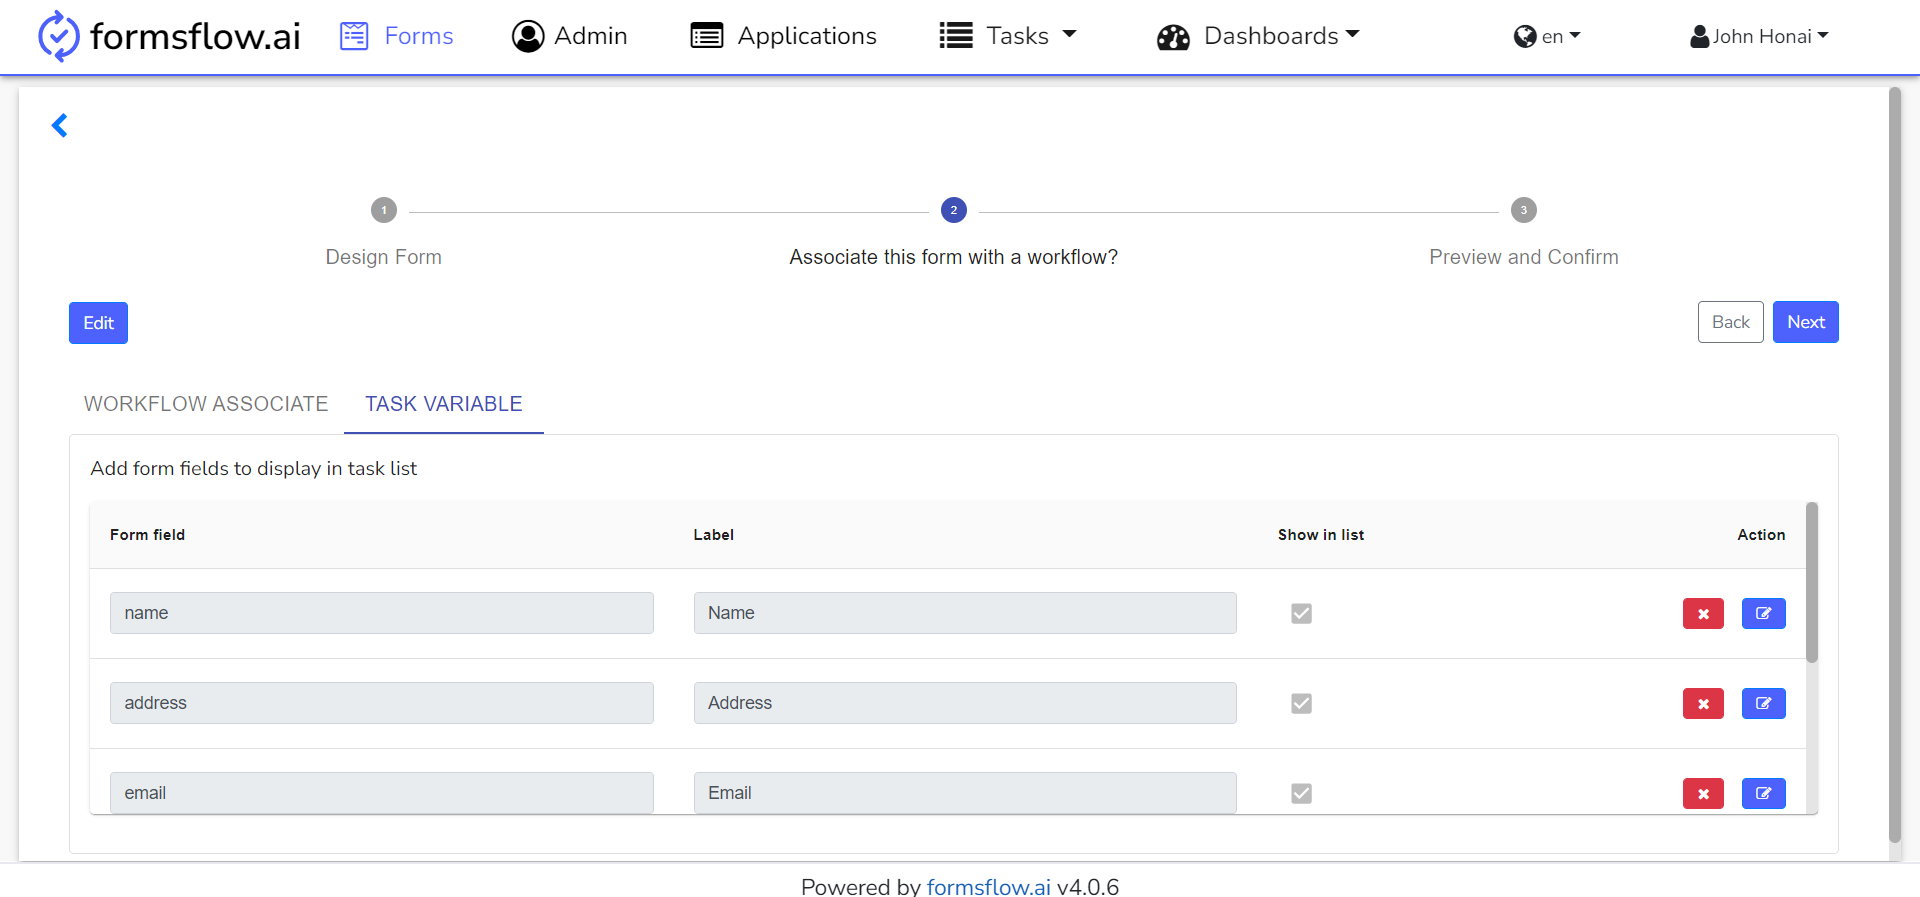
Task: Open the en language selector
Action: pos(1547,36)
